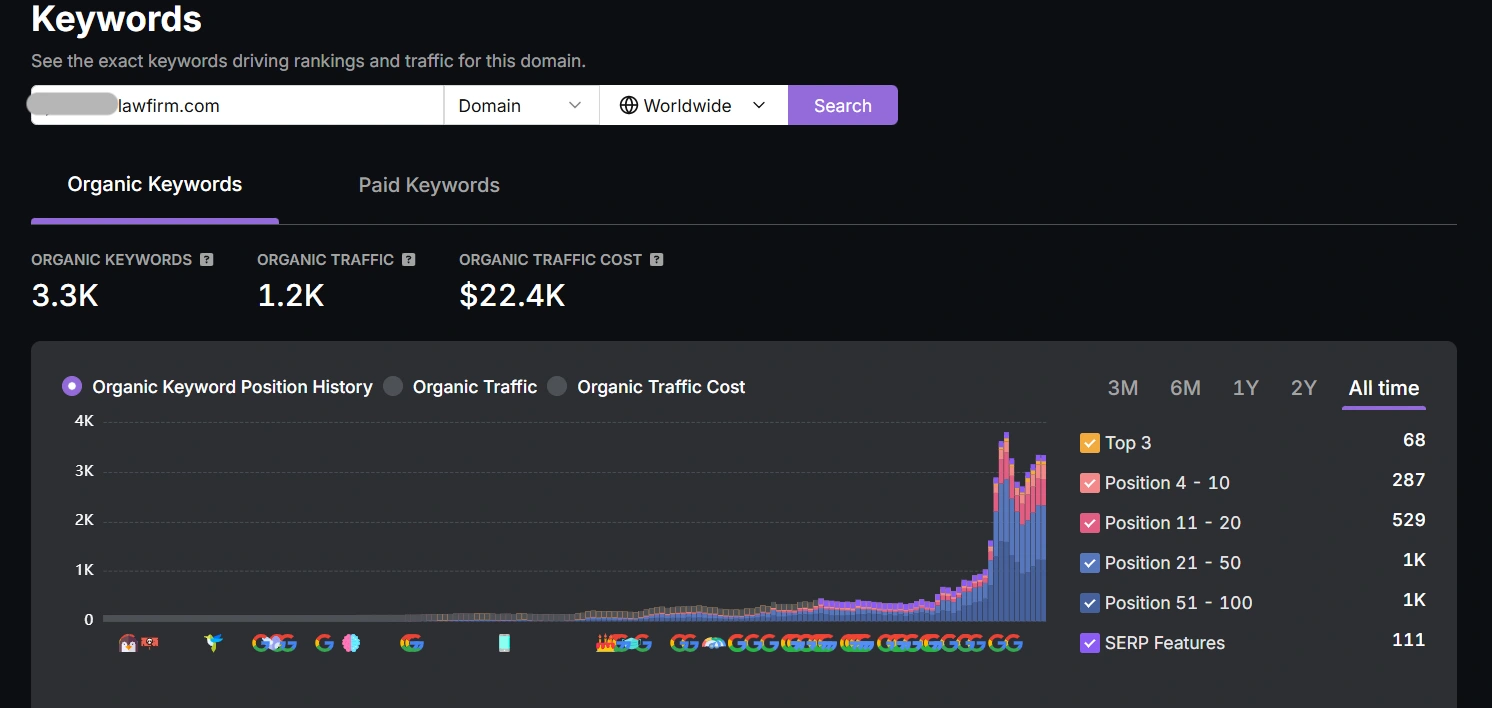Click the lone Google marker before the phone icon
The width and height of the screenshot is (1492, 708).
(411, 643)
